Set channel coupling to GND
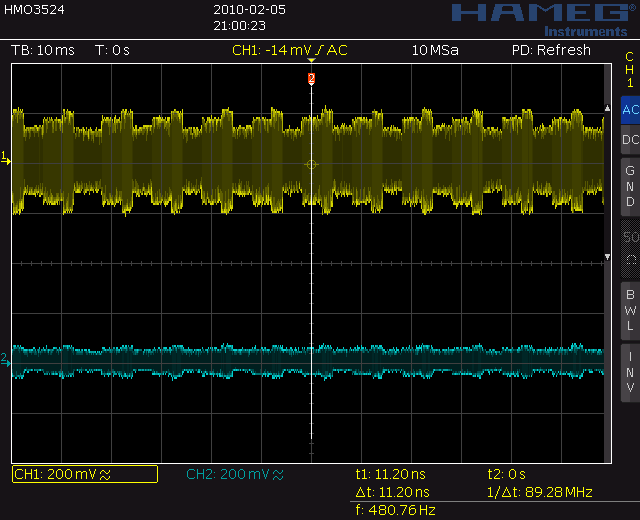 630,187
